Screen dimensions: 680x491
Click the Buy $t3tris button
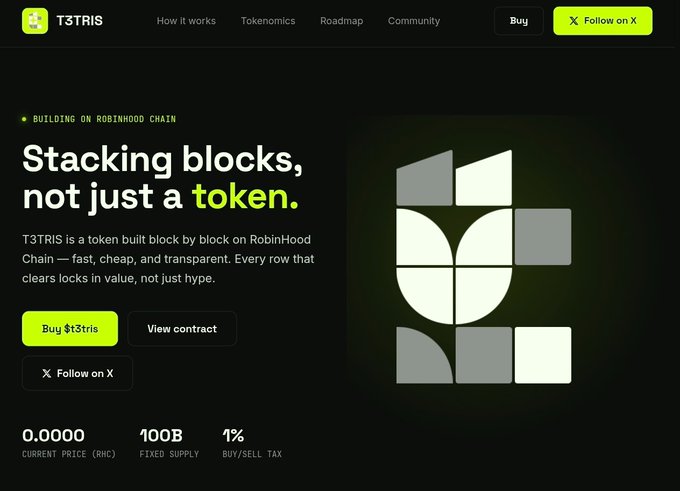click(x=70, y=328)
